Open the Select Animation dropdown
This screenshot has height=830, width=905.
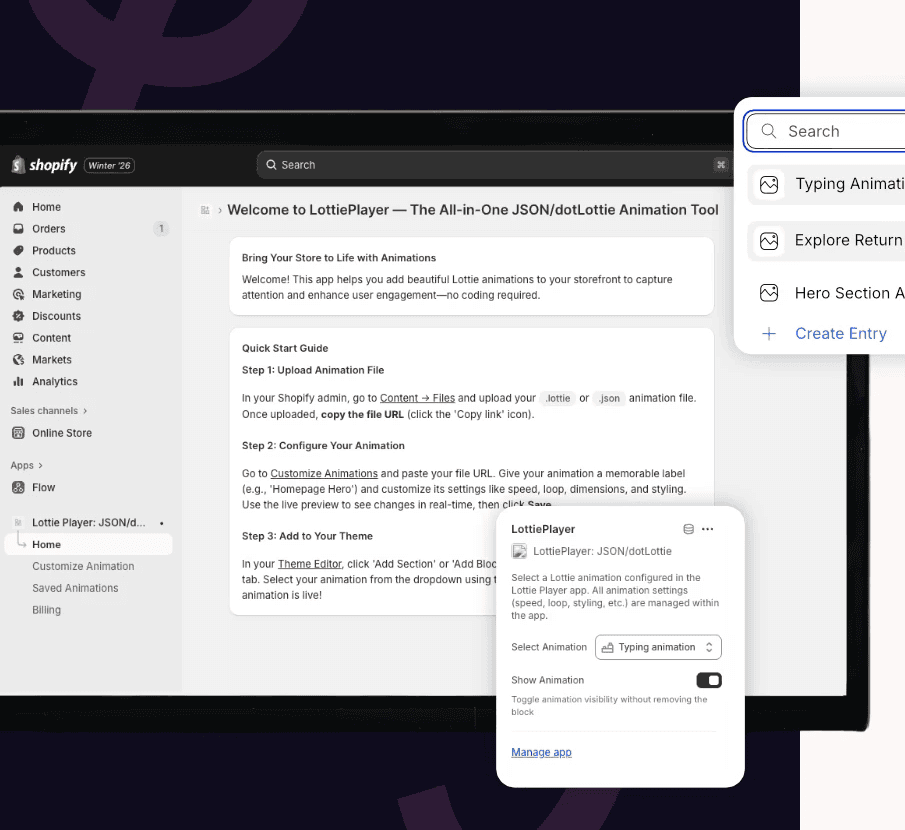coord(658,647)
